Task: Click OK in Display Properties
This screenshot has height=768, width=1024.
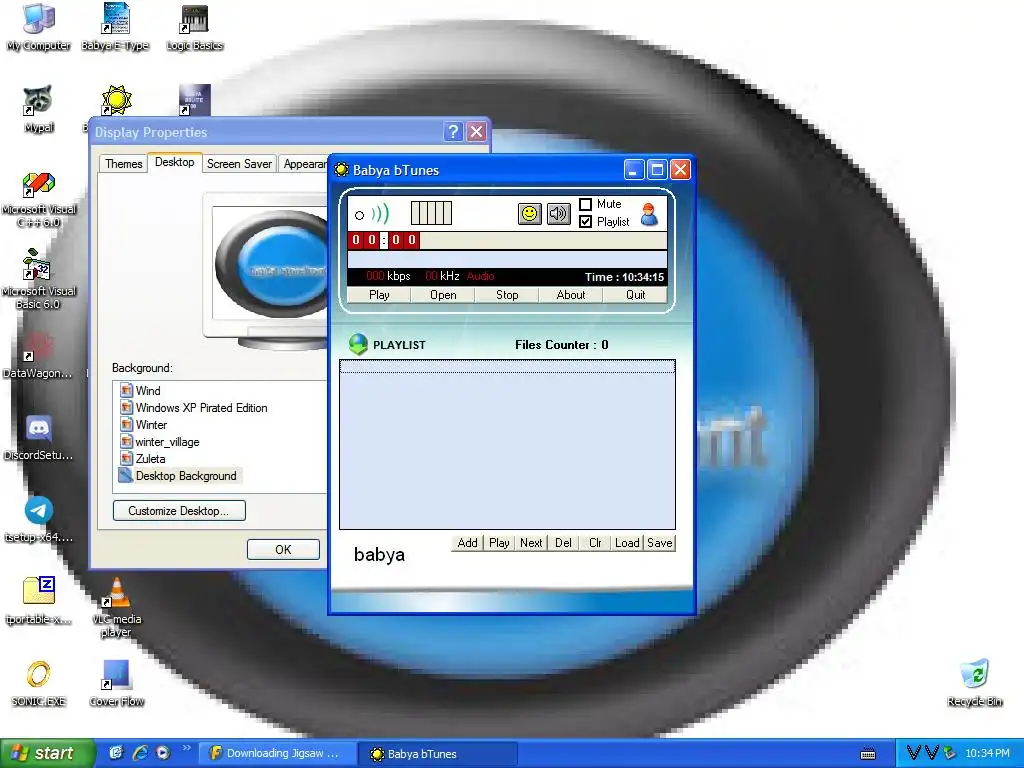Action: pyautogui.click(x=283, y=549)
